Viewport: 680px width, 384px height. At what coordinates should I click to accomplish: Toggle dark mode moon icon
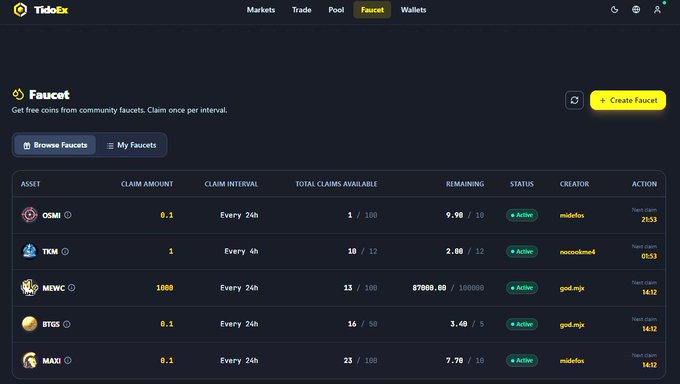click(x=615, y=10)
